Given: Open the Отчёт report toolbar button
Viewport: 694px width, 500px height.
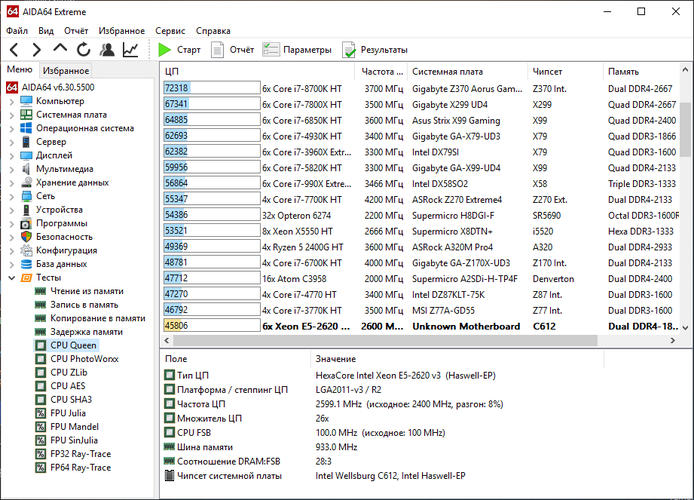Looking at the screenshot, I should (x=233, y=50).
